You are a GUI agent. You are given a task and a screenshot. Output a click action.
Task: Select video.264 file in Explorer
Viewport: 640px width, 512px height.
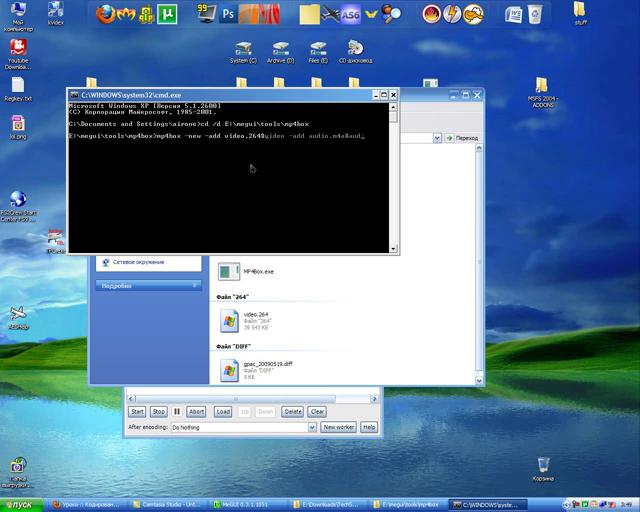tap(245, 321)
